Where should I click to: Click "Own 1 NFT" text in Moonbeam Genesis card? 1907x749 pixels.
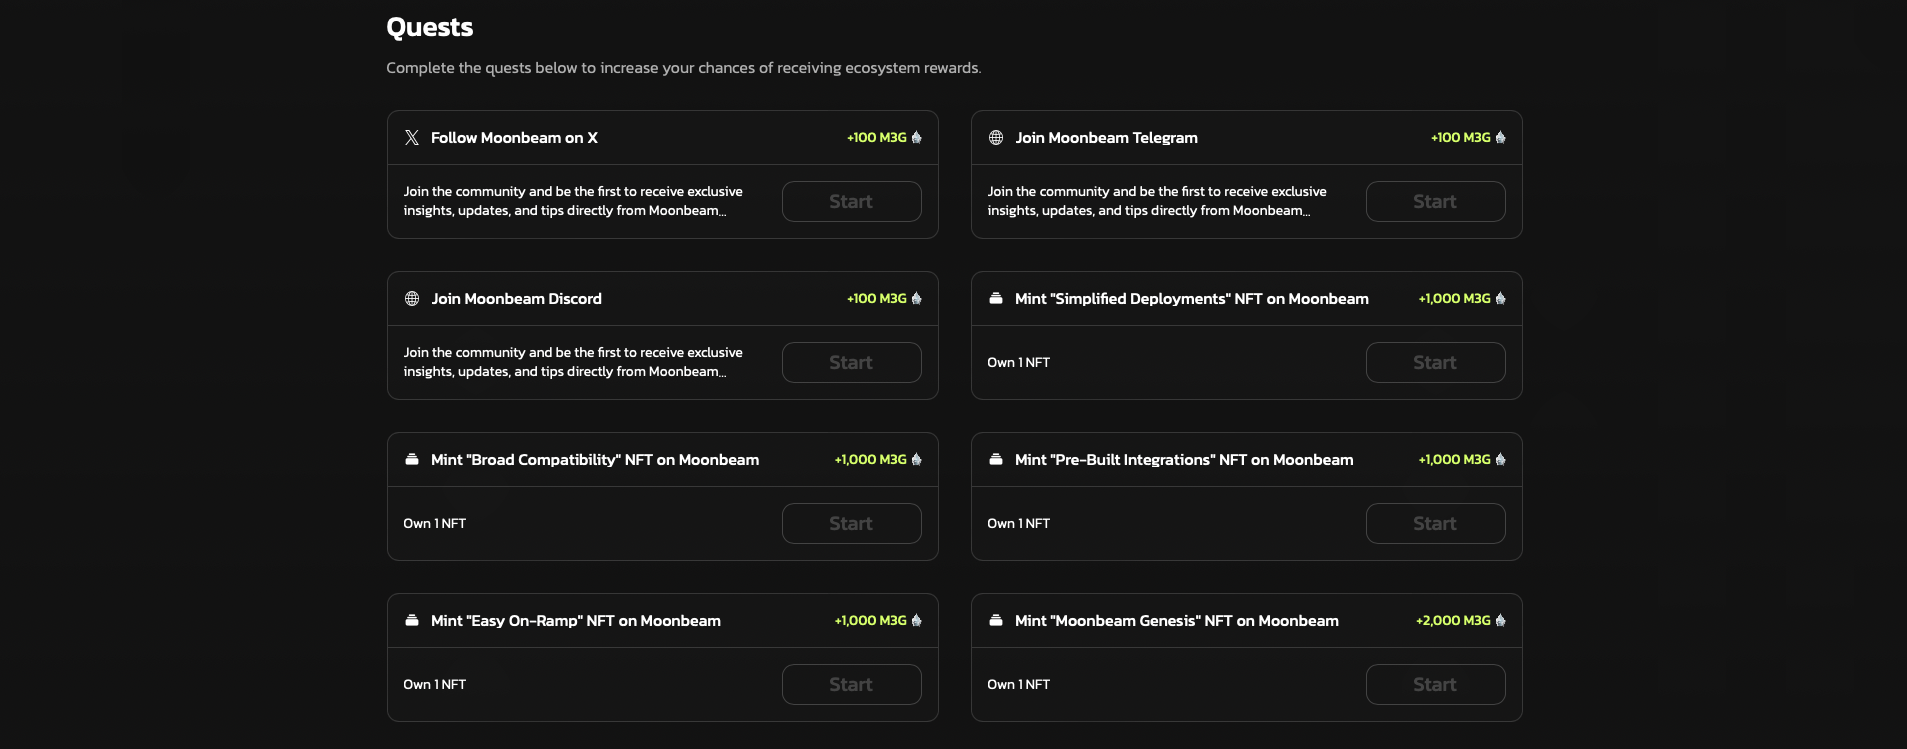pos(1018,684)
